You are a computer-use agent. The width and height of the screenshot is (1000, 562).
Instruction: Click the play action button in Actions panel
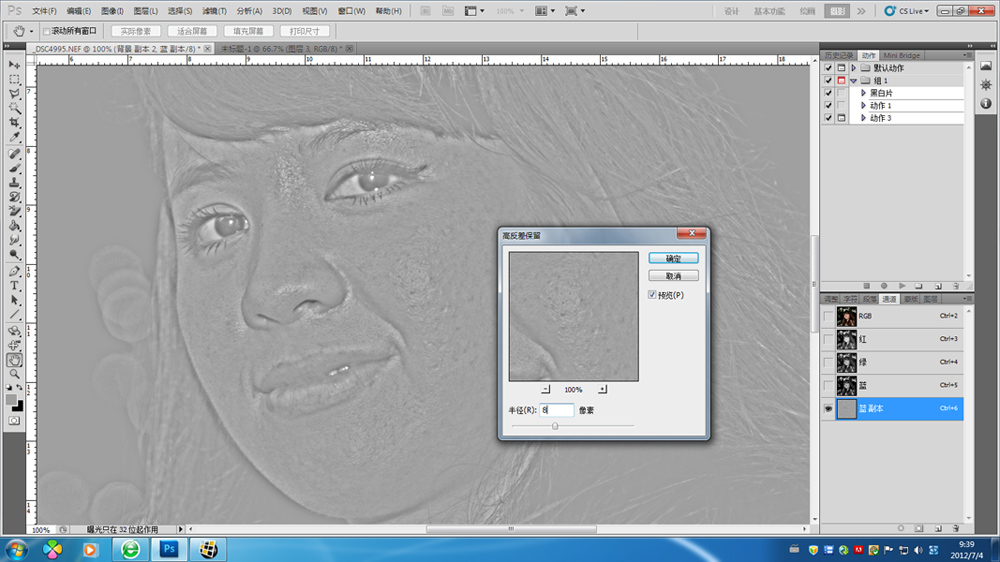[902, 286]
